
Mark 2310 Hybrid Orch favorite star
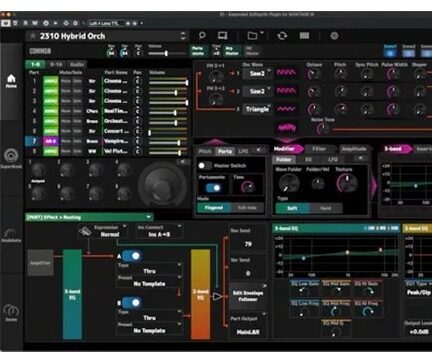point(33,36)
